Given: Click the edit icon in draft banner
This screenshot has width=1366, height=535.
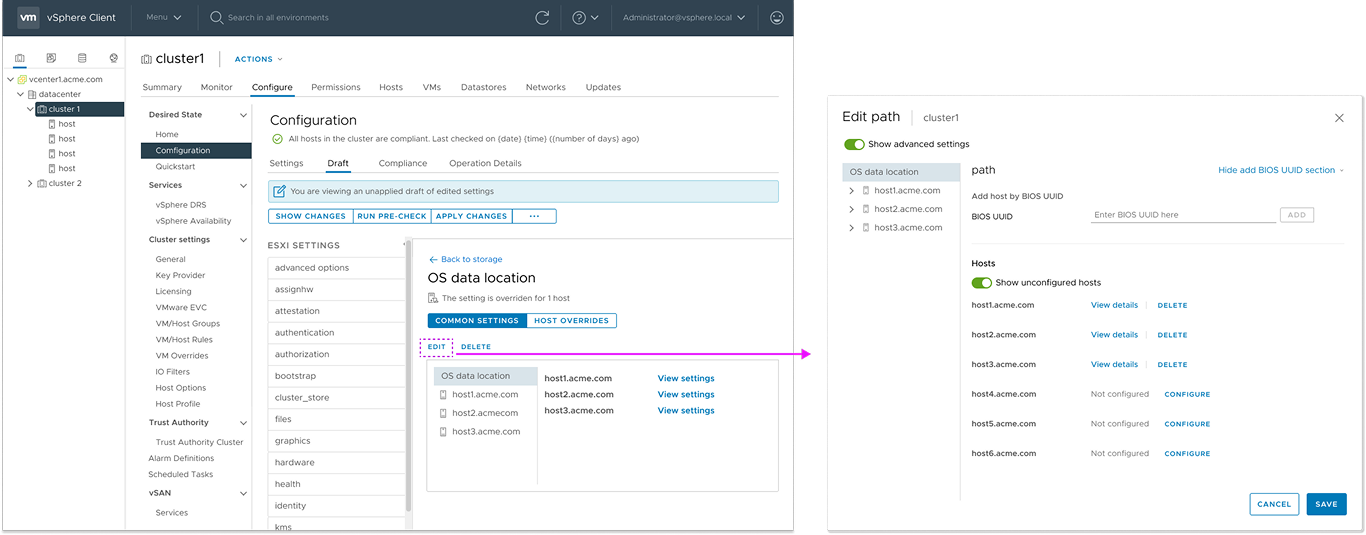Looking at the screenshot, I should [x=280, y=191].
